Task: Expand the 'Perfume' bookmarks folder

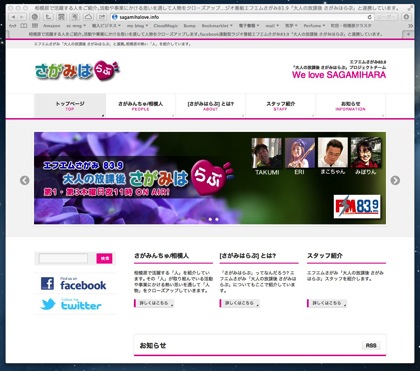Action: pos(314,26)
